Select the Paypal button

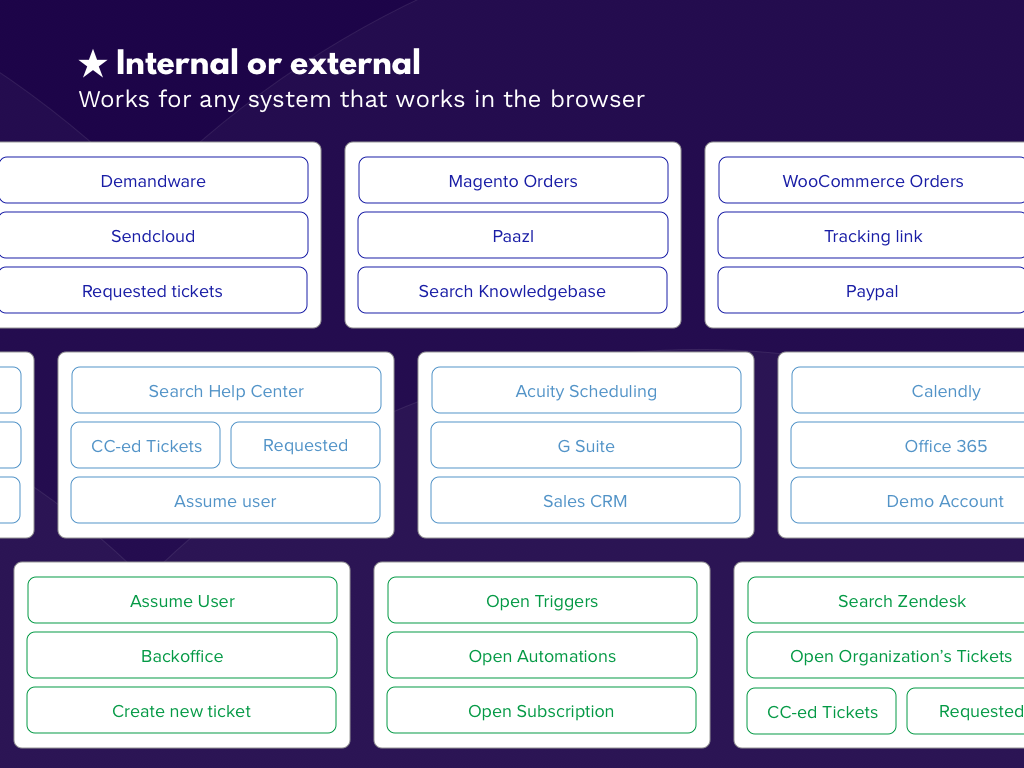click(x=872, y=291)
